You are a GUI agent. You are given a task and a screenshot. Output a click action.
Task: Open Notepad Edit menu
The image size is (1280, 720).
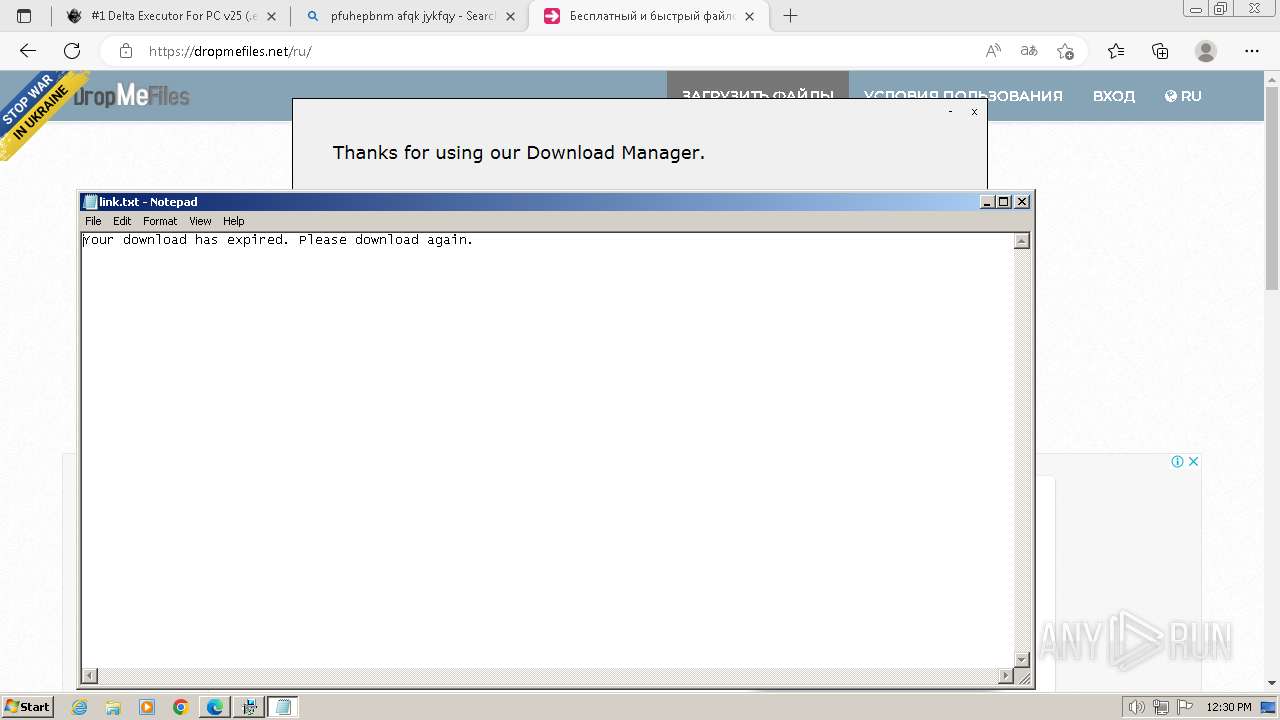click(122, 221)
